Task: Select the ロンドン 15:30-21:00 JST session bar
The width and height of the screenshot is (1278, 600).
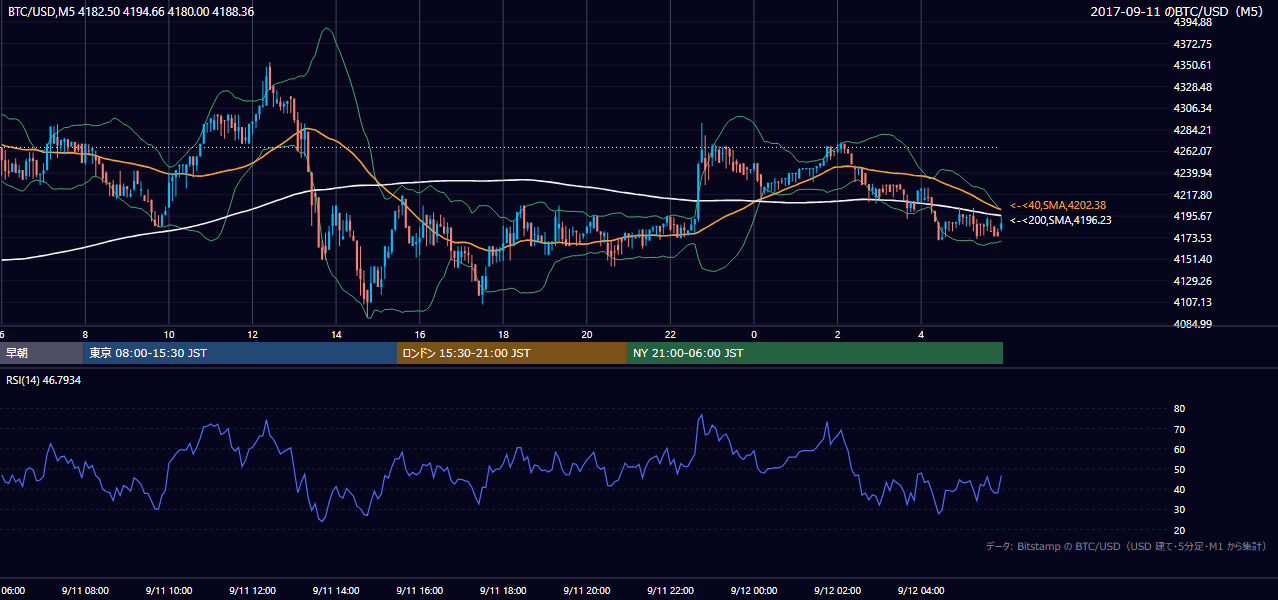Action: point(512,353)
